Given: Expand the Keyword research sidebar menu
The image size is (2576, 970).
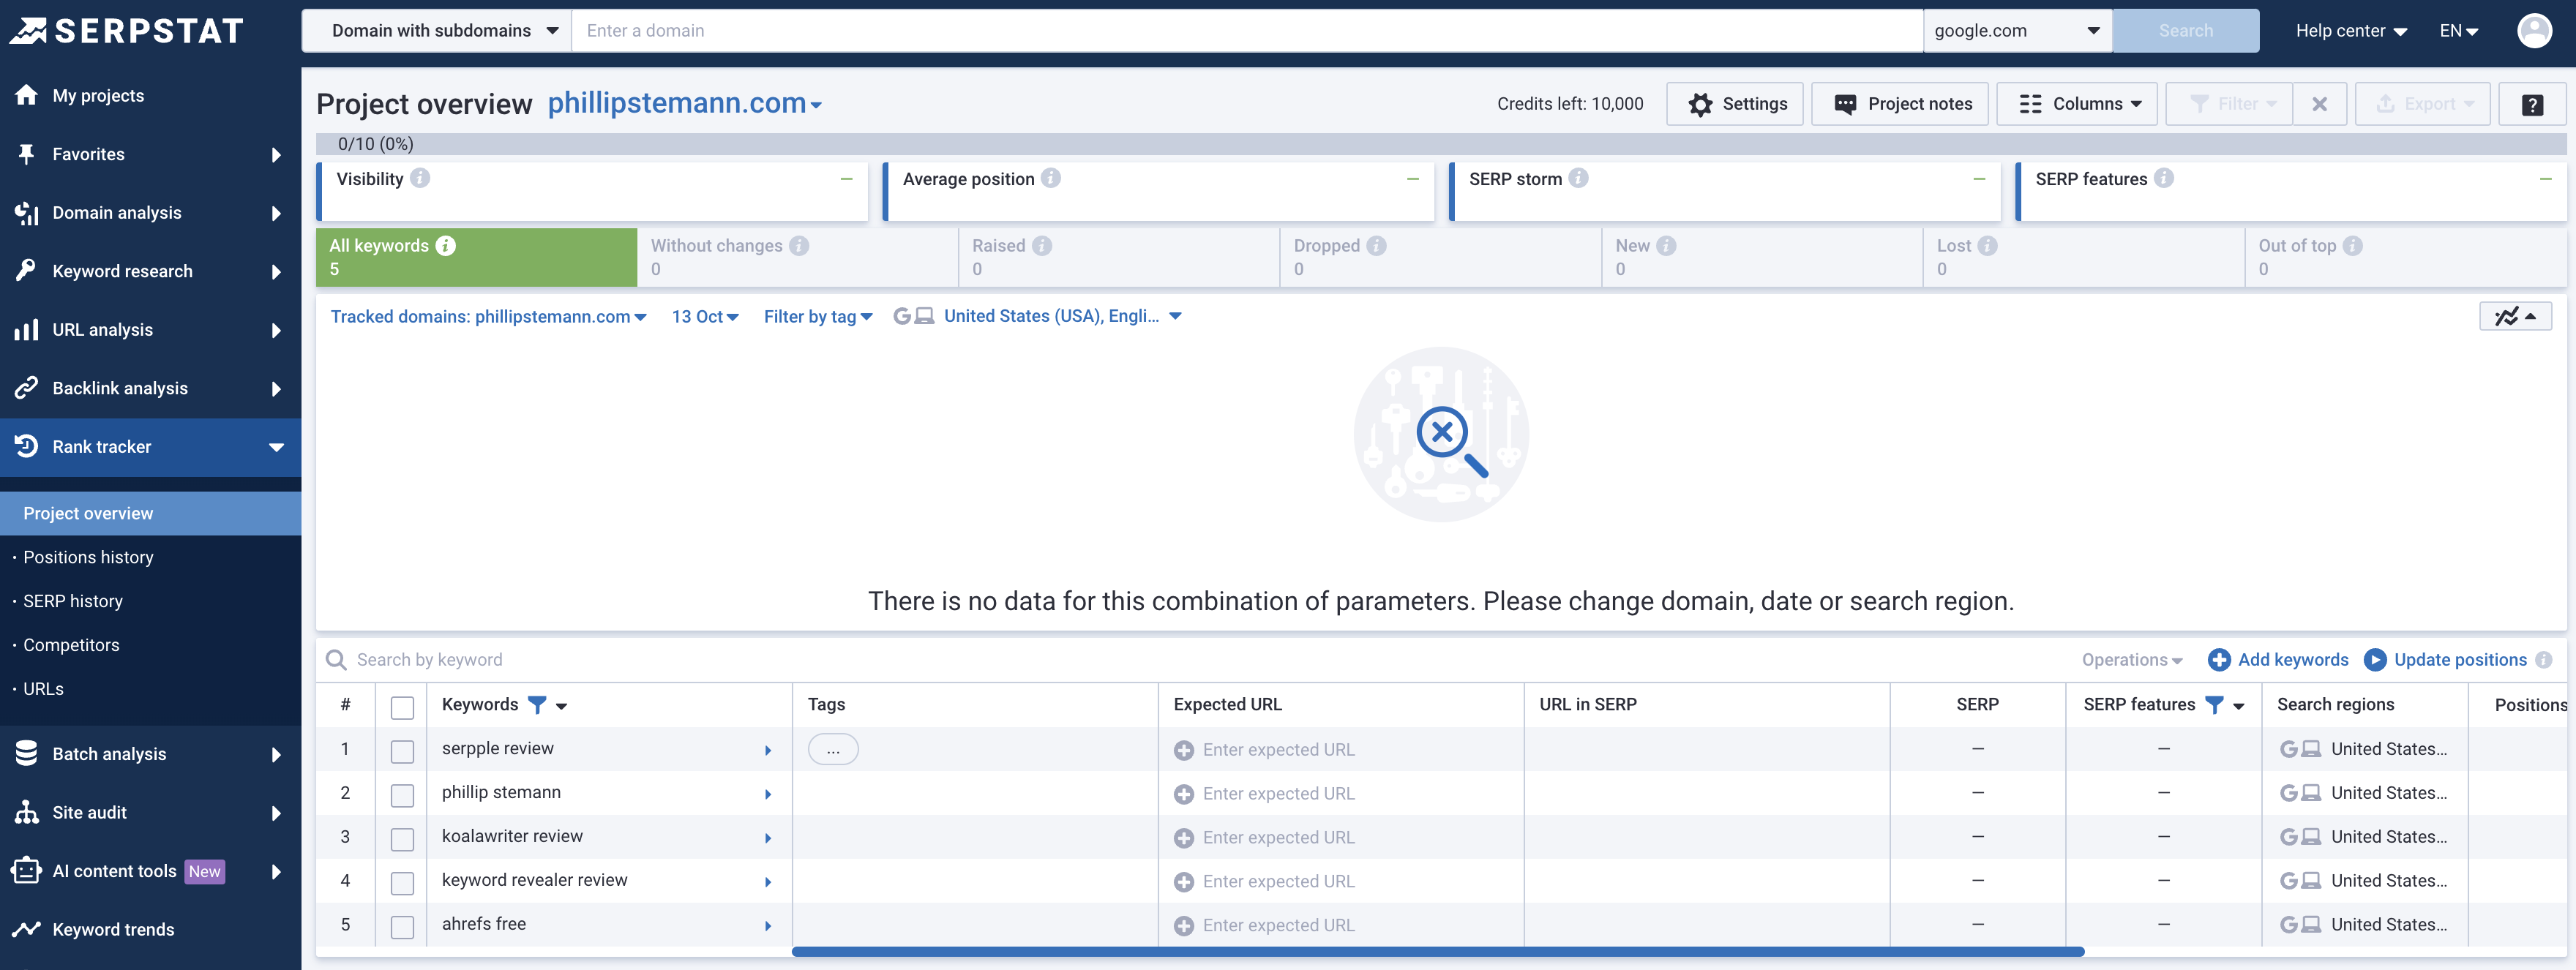Looking at the screenshot, I should (x=150, y=271).
